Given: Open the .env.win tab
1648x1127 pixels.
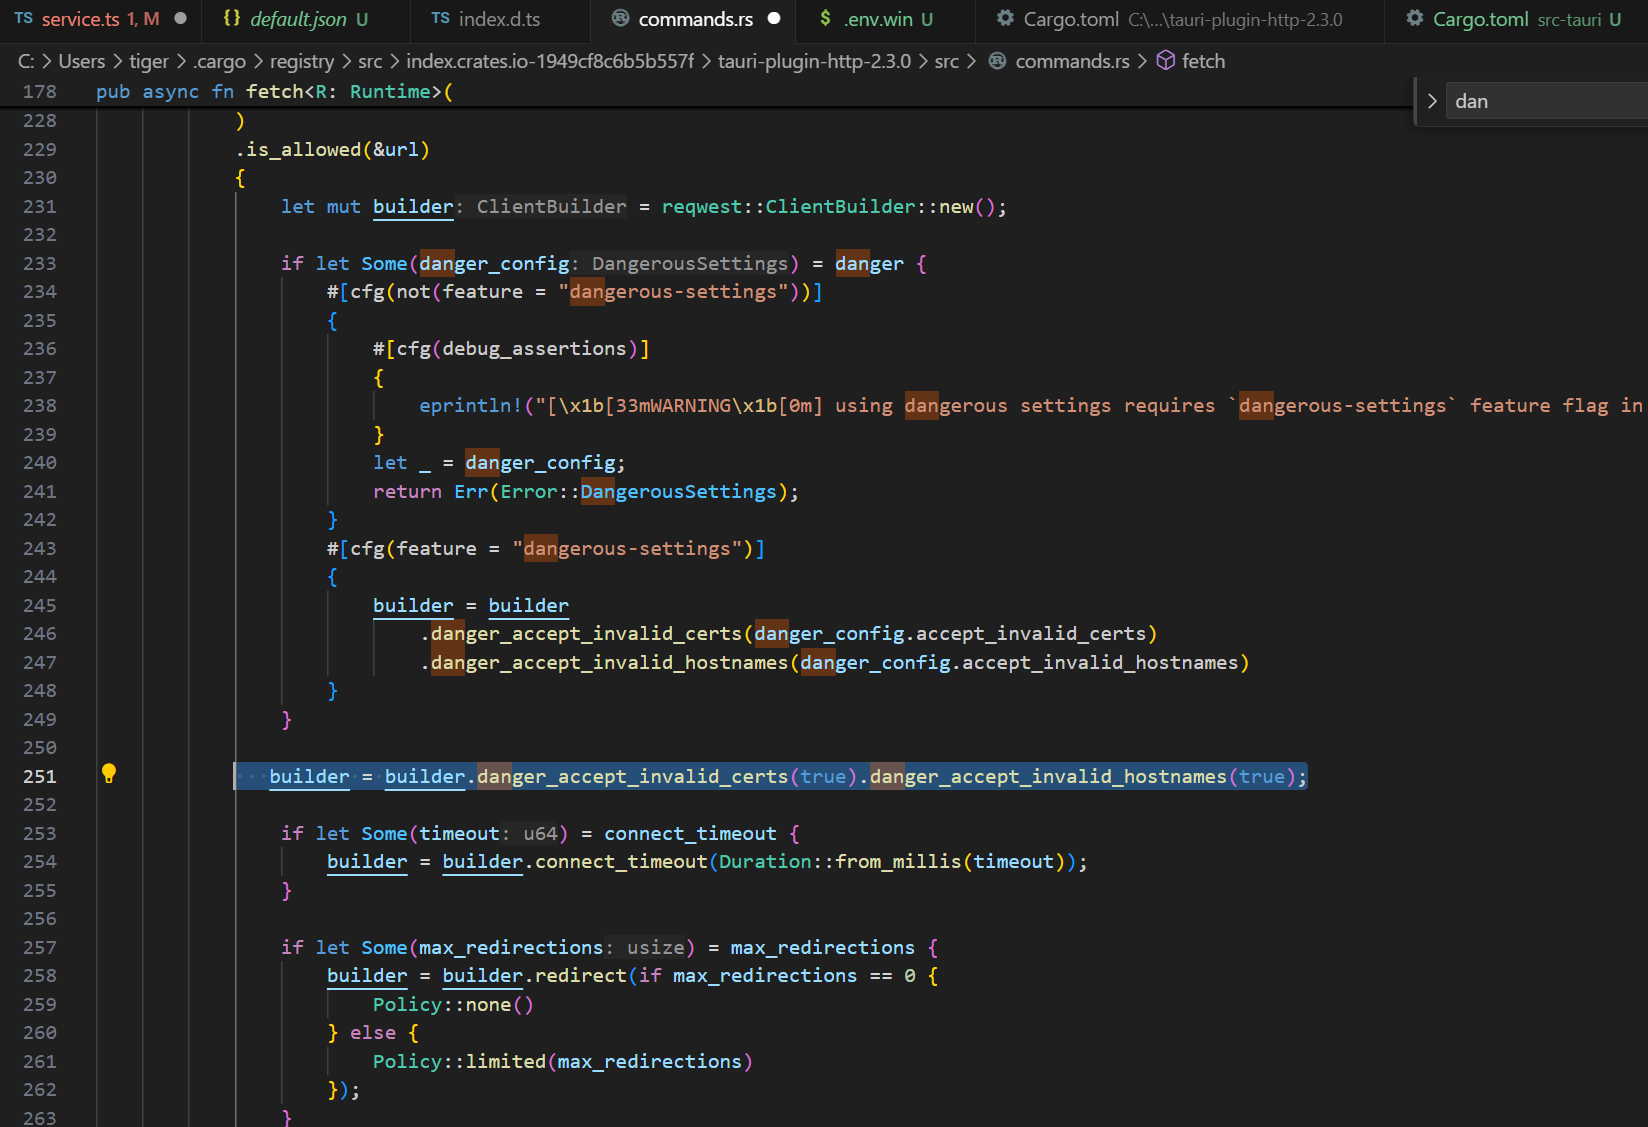Looking at the screenshot, I should [x=887, y=19].
